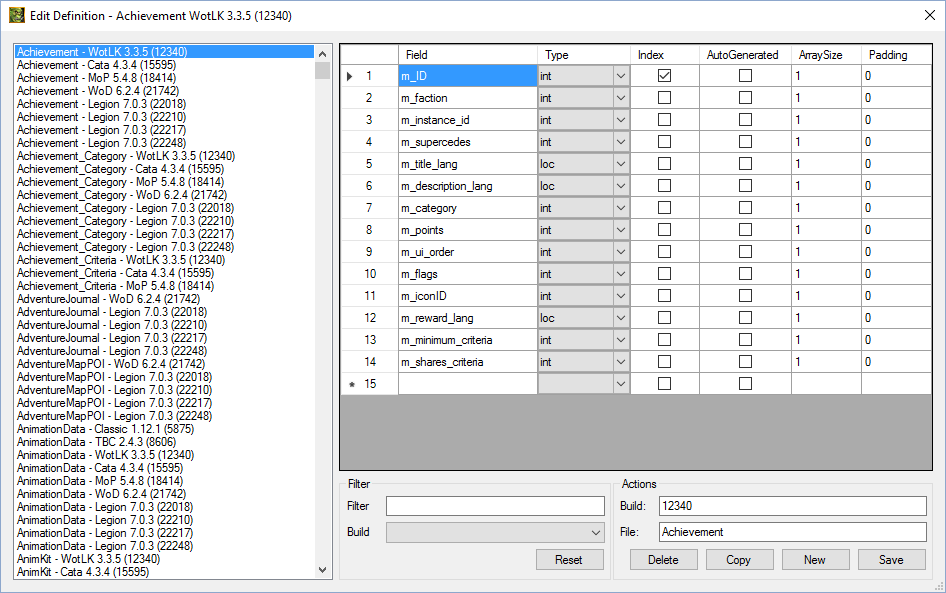
Task: Click the New button
Action: click(815, 559)
